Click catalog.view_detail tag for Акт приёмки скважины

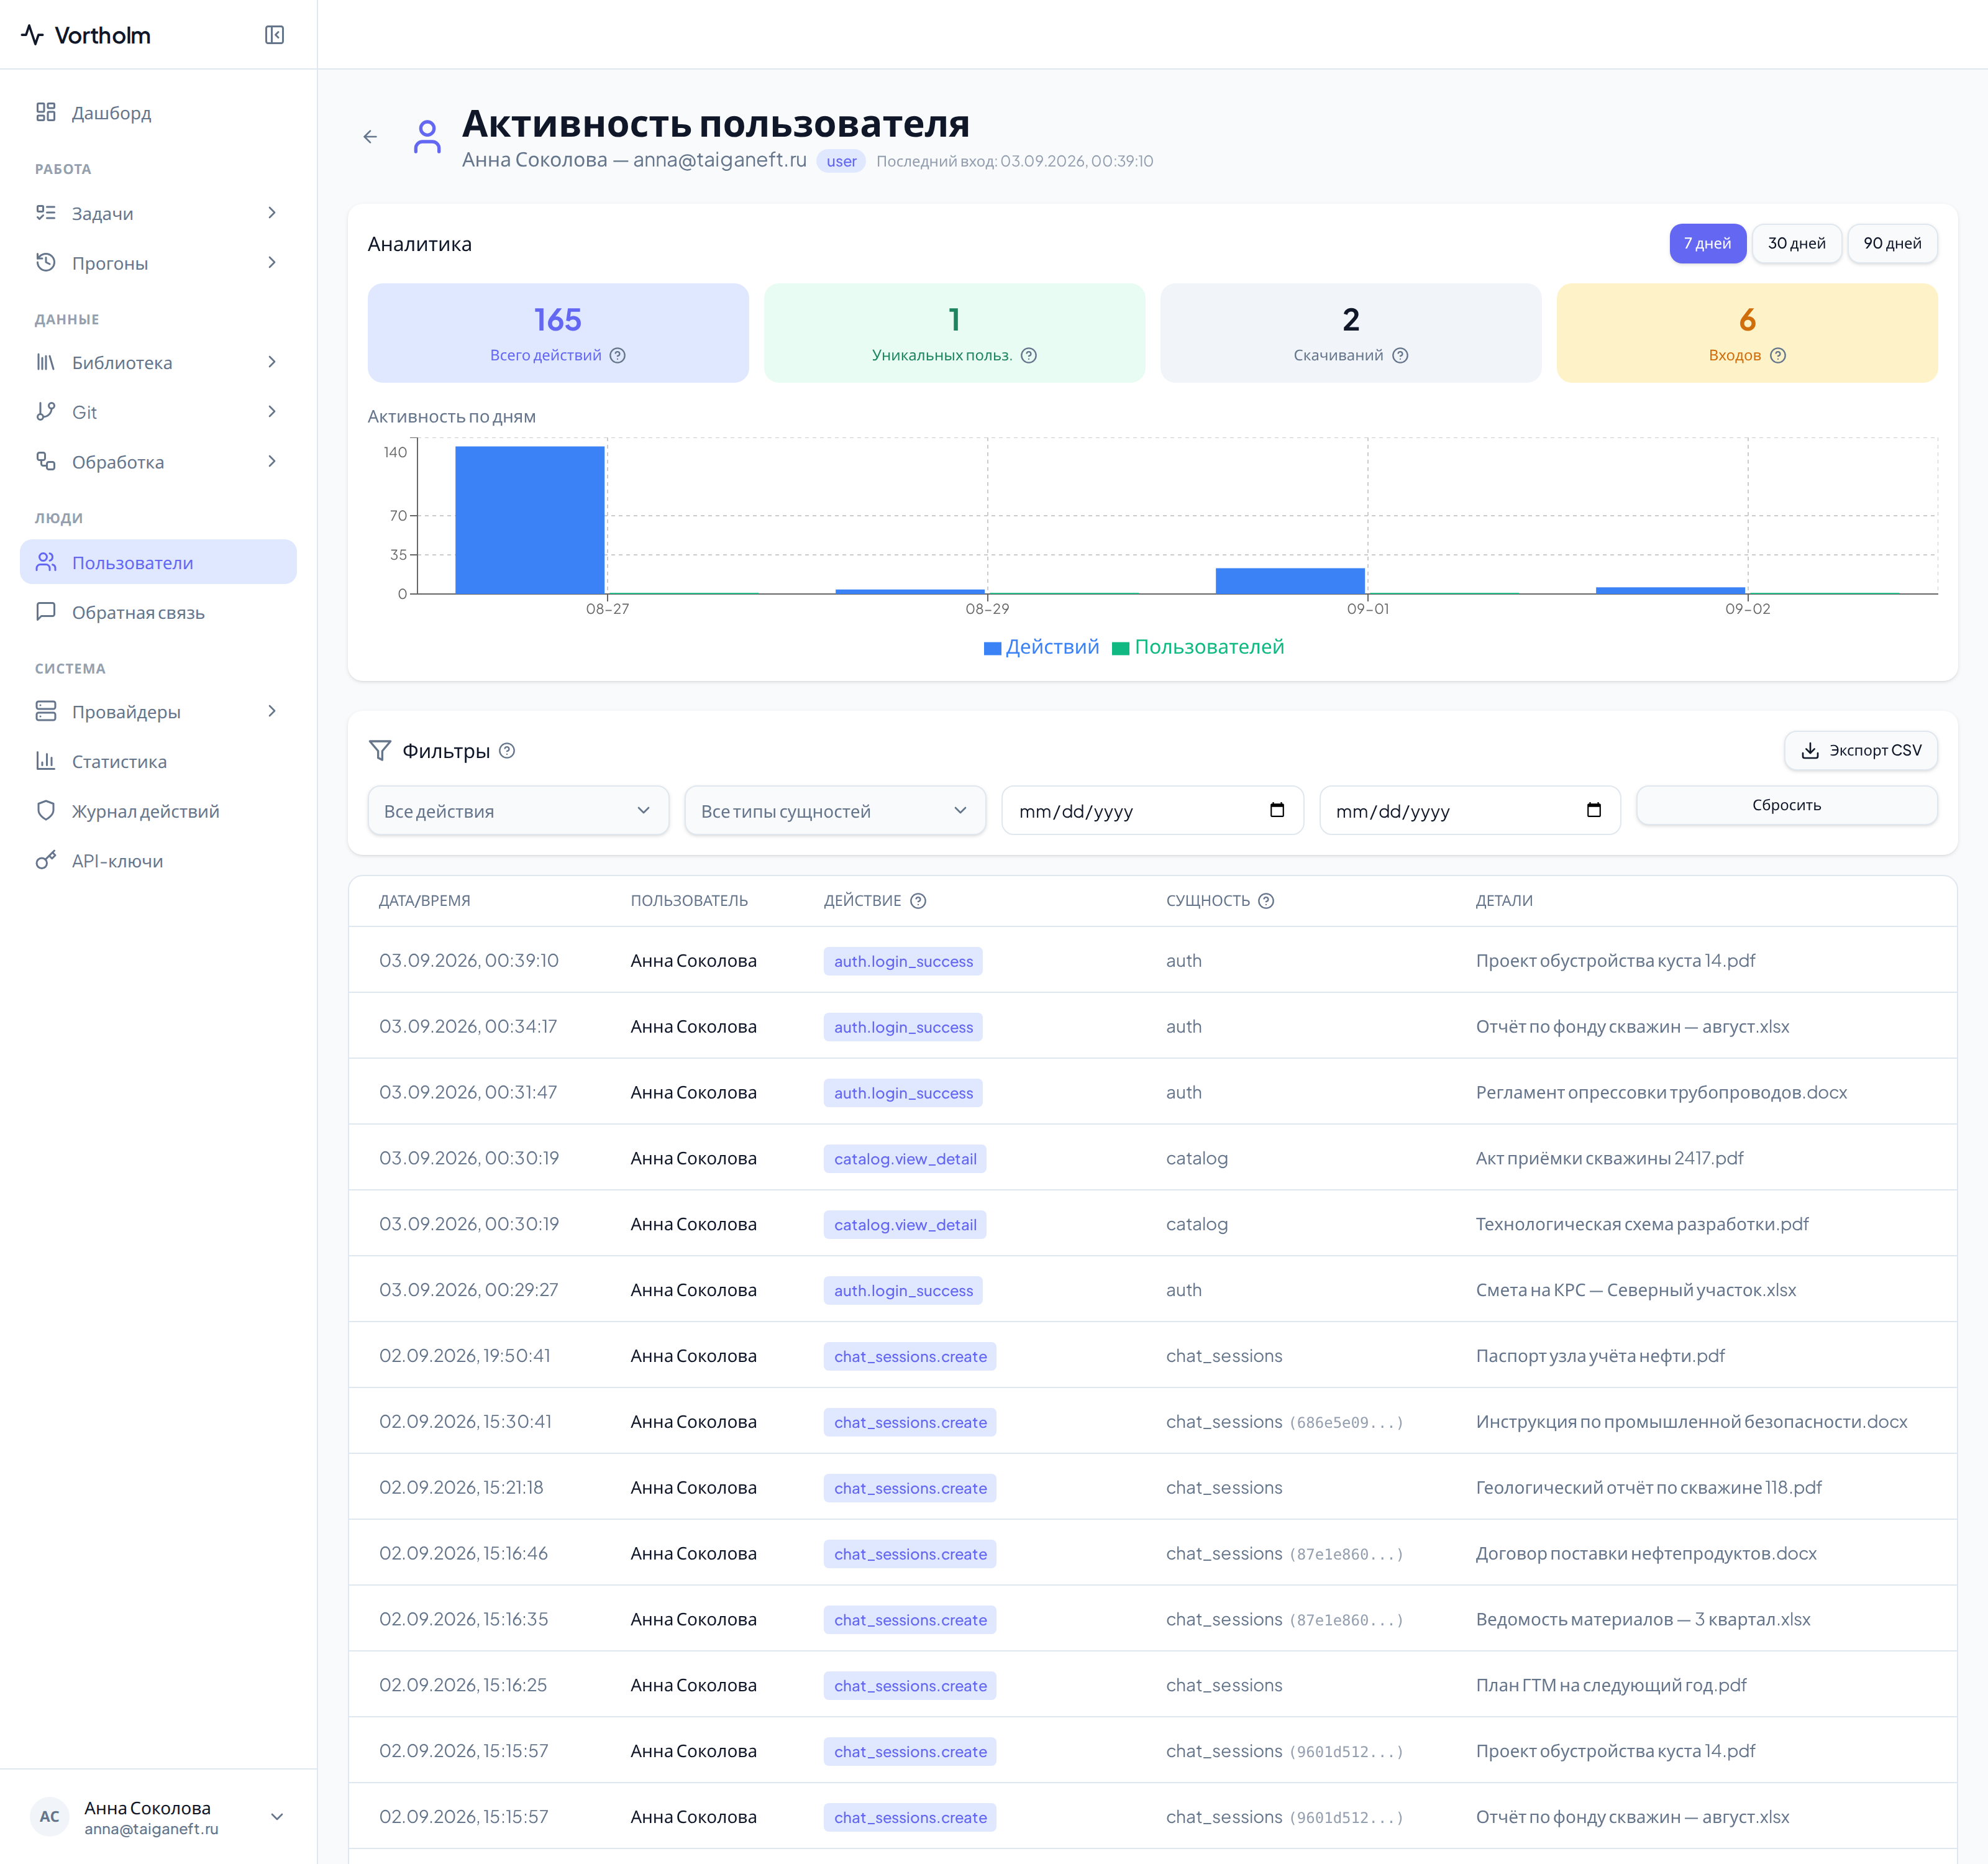(905, 1158)
